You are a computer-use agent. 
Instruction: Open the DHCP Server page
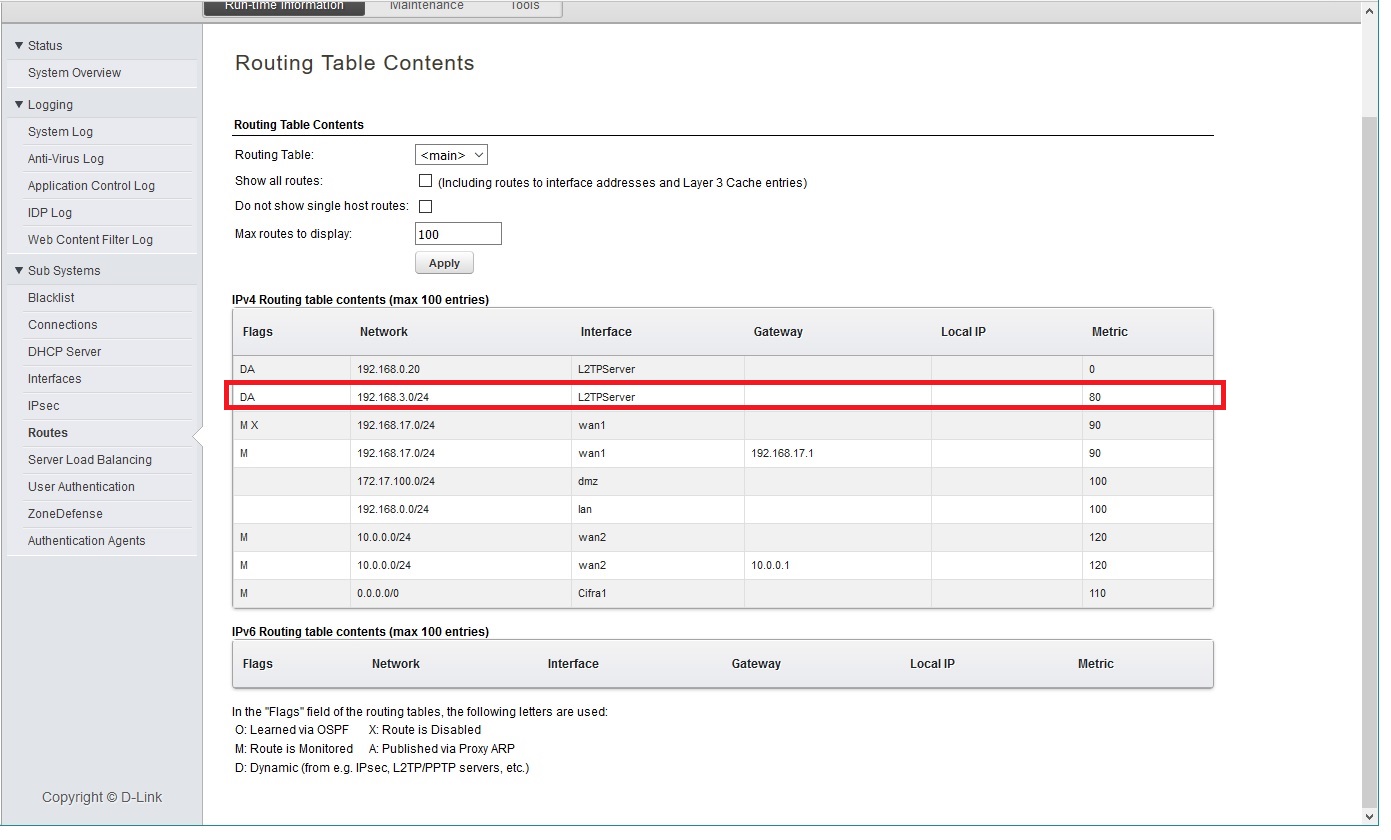64,352
